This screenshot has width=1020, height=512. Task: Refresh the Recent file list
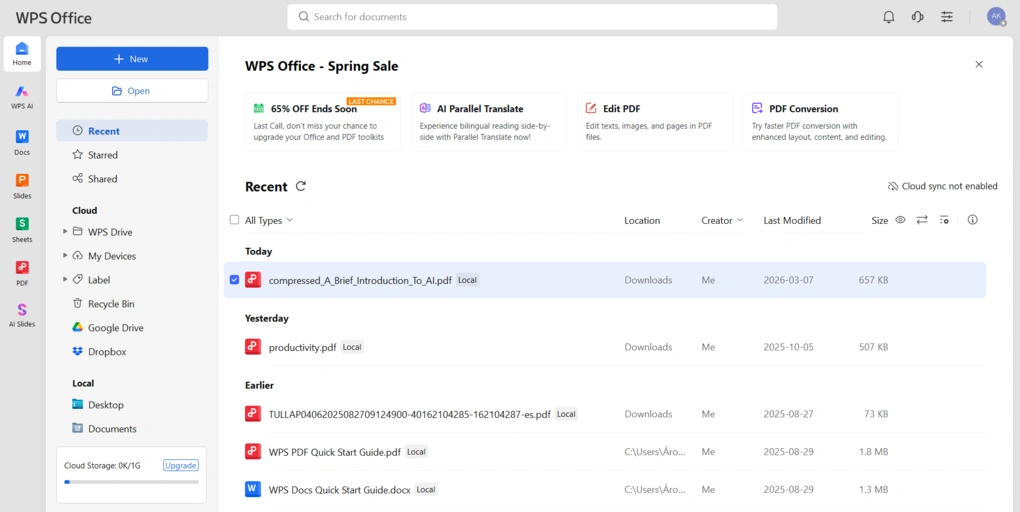pos(301,186)
